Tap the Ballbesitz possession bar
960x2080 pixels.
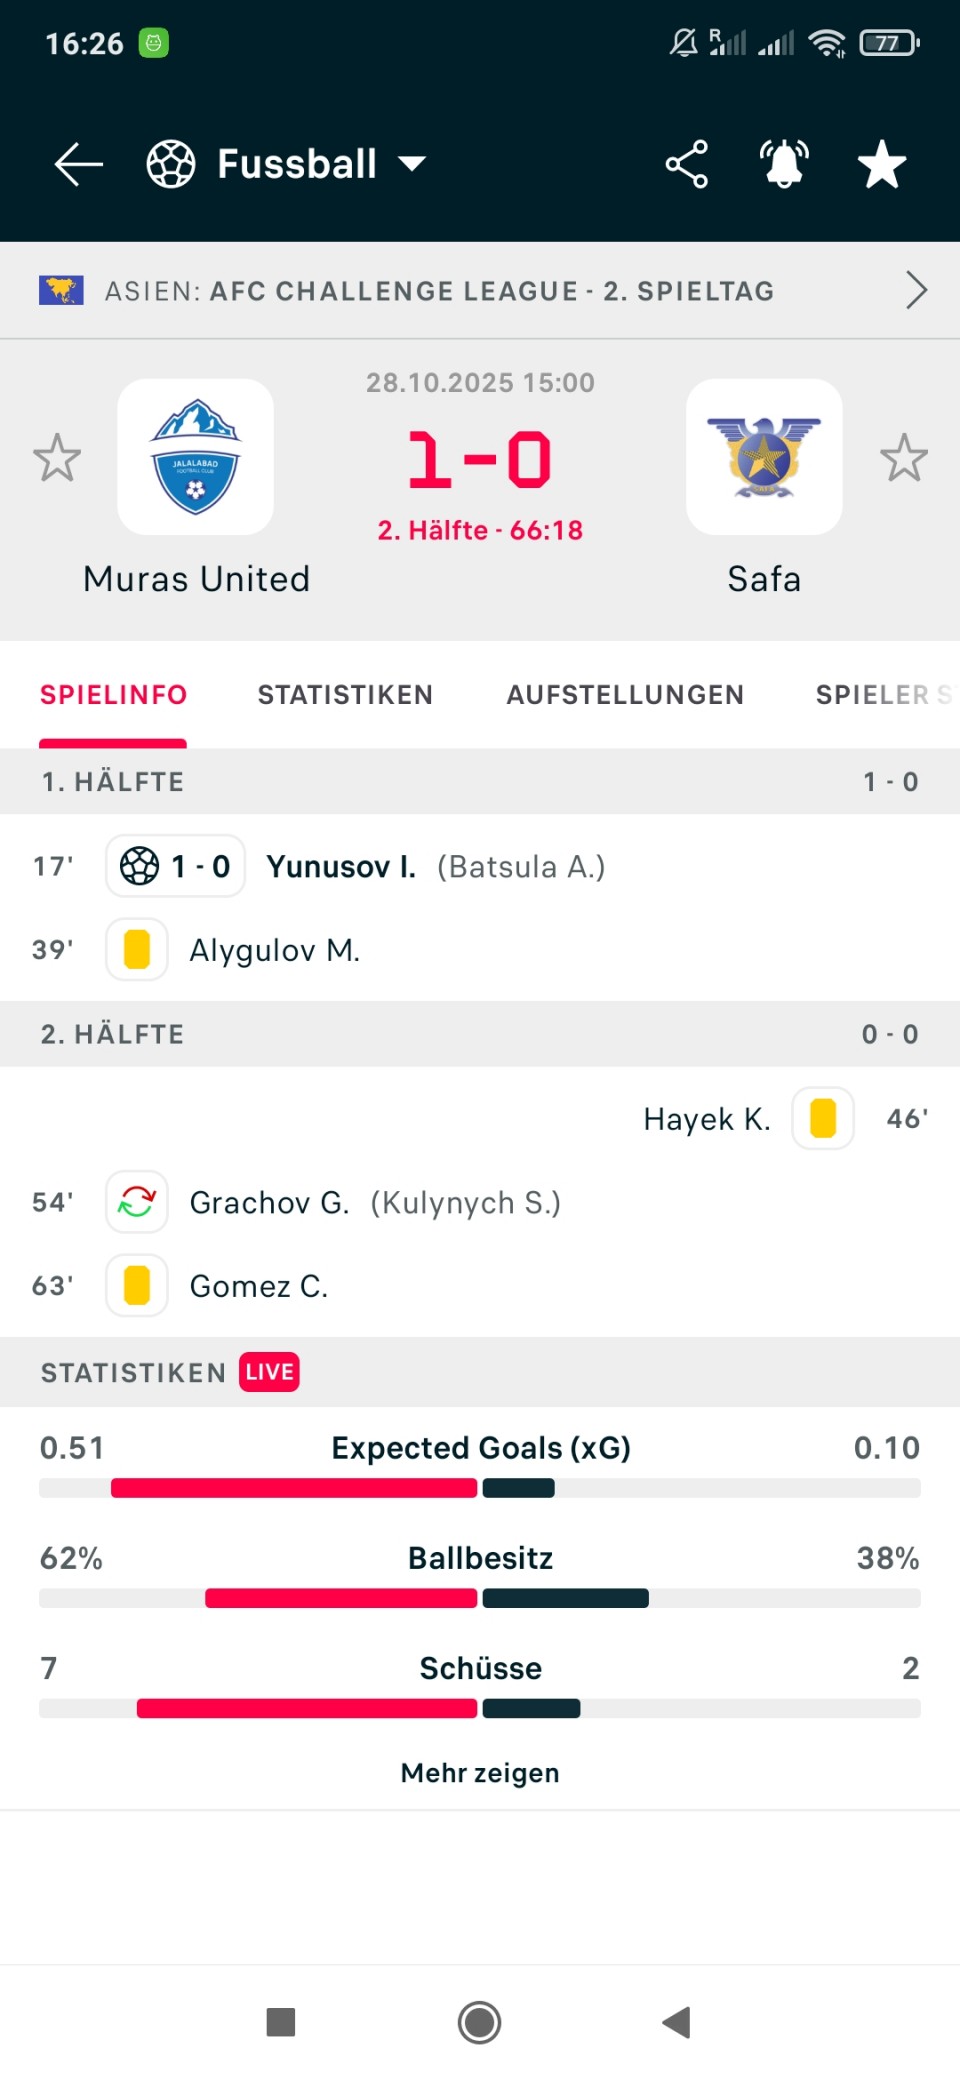(480, 1598)
